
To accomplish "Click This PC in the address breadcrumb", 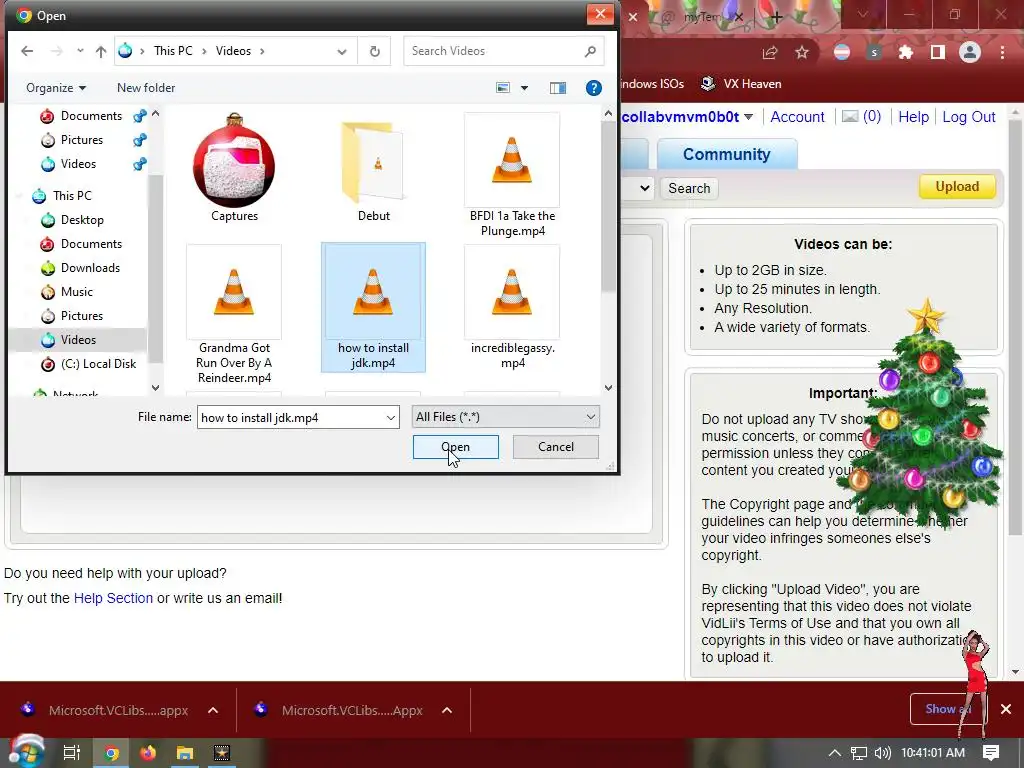I will point(173,51).
